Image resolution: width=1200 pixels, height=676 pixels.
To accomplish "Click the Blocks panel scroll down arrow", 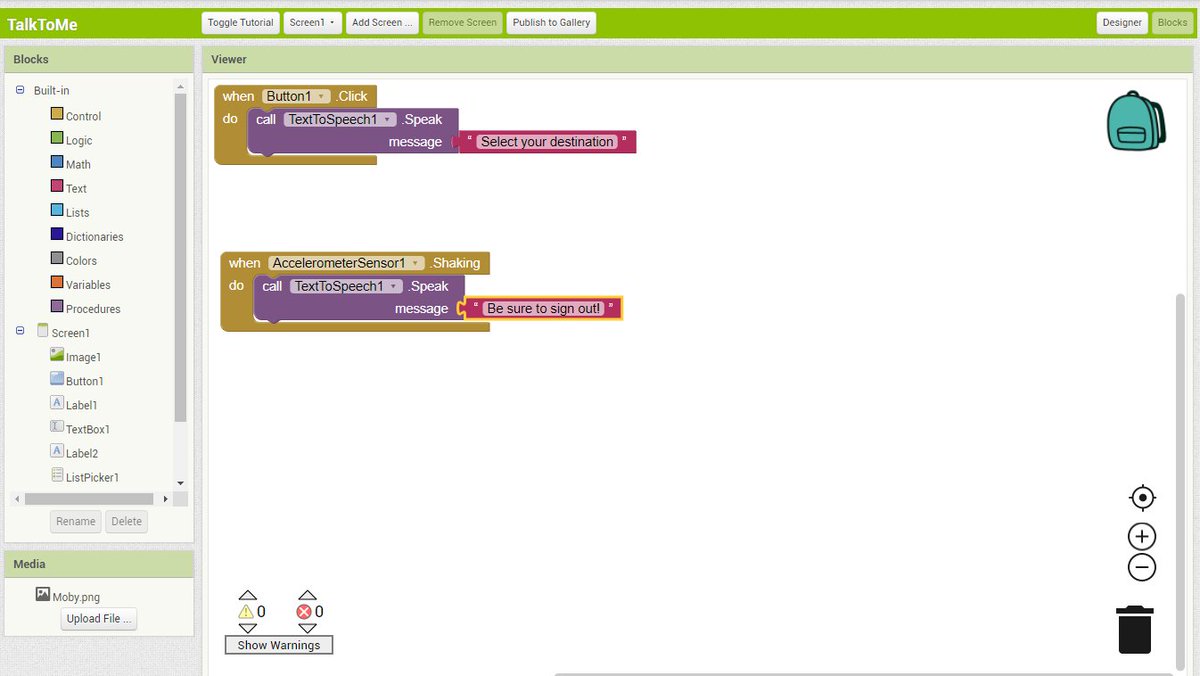I will point(181,483).
